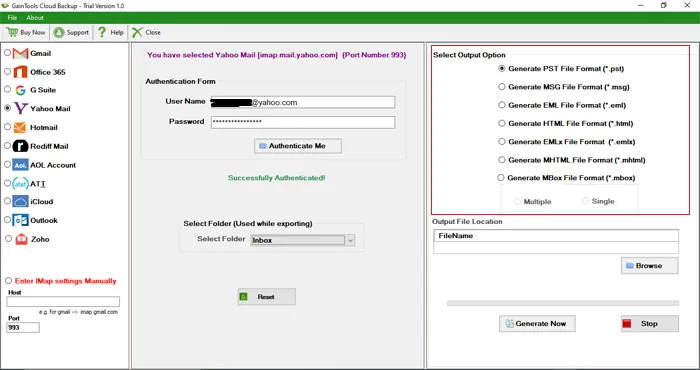Click the Close X icon in toolbar
Viewport: 700px width, 370px height.
[x=137, y=32]
